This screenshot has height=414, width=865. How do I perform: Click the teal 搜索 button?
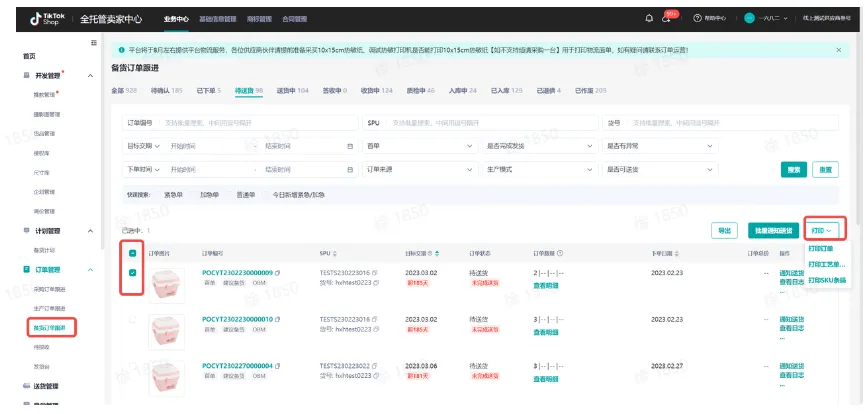[x=794, y=169]
